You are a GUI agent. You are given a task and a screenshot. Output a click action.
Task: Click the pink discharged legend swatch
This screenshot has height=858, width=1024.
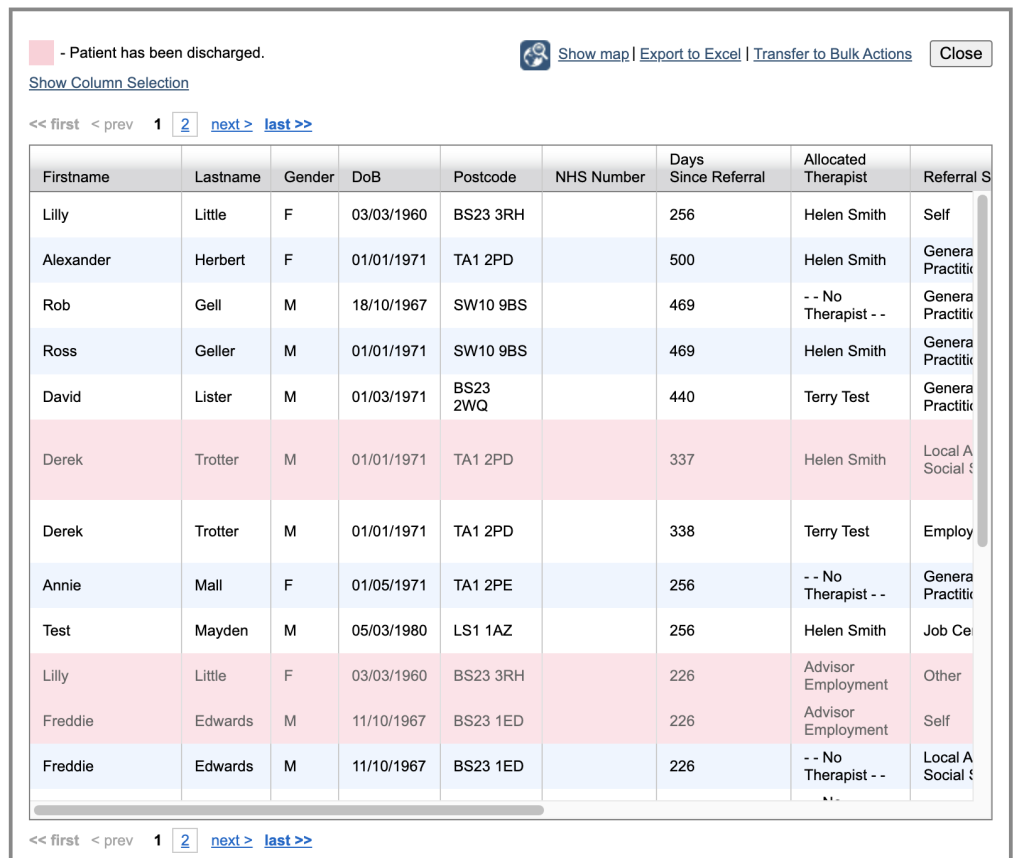42,53
